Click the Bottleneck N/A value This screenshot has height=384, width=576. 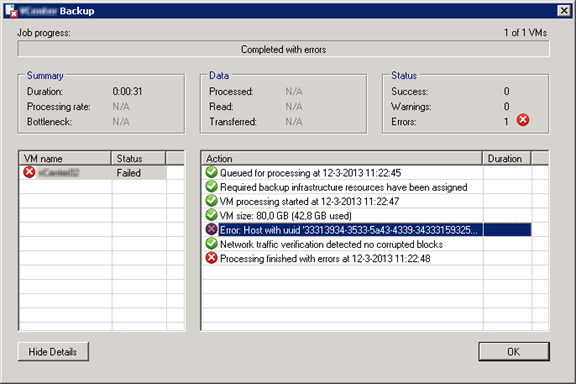[121, 122]
